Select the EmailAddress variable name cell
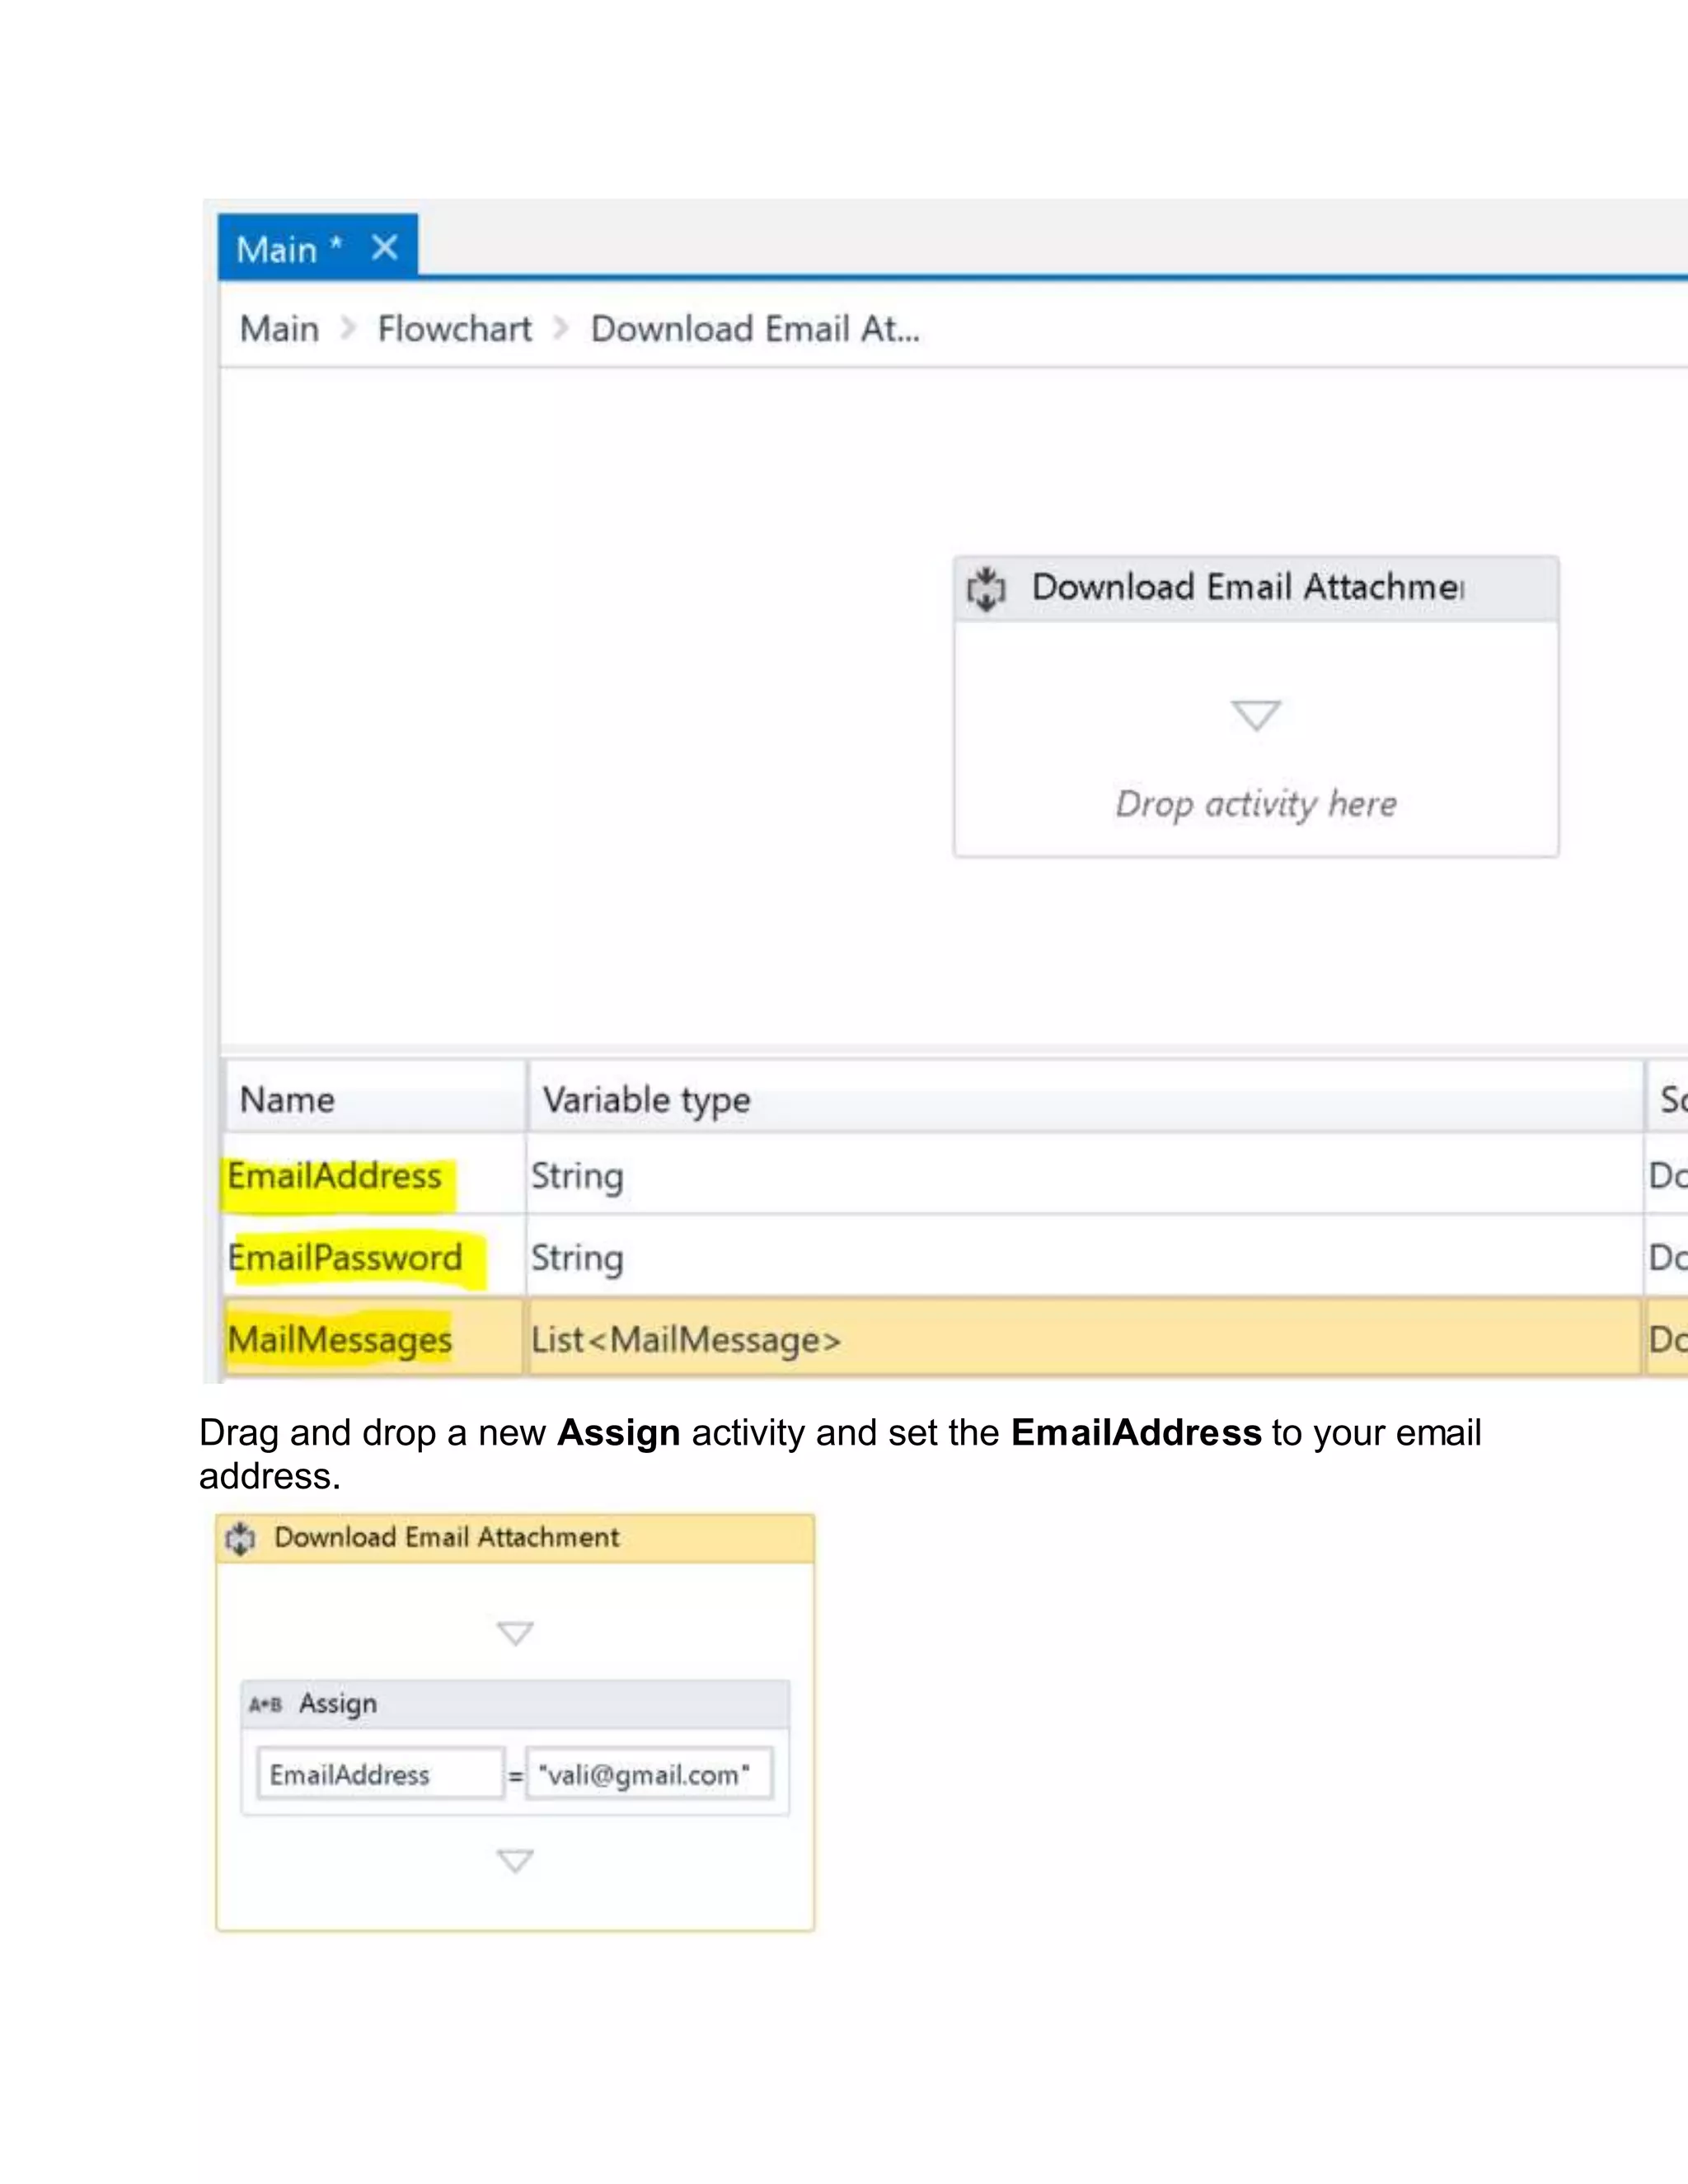Image resolution: width=1688 pixels, height=2184 pixels. click(335, 1176)
